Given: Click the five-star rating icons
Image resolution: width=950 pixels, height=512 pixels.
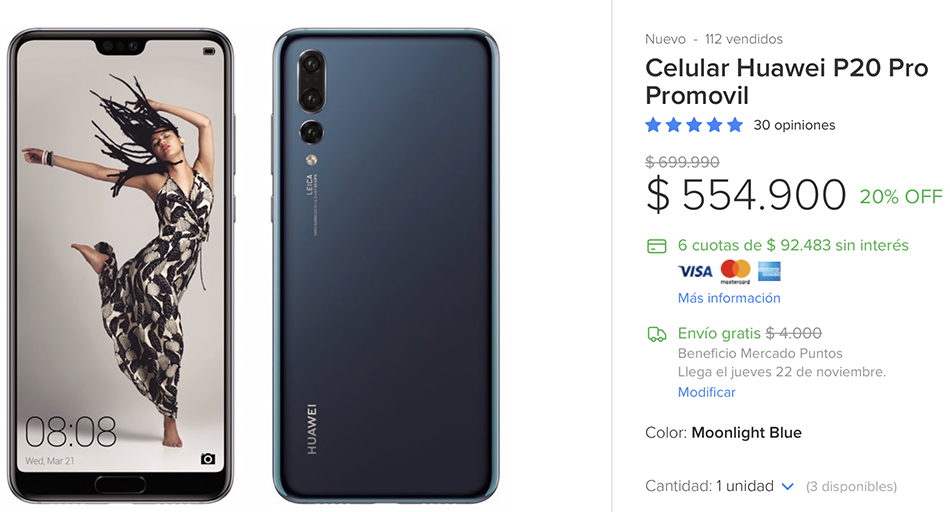Looking at the screenshot, I should coord(694,125).
